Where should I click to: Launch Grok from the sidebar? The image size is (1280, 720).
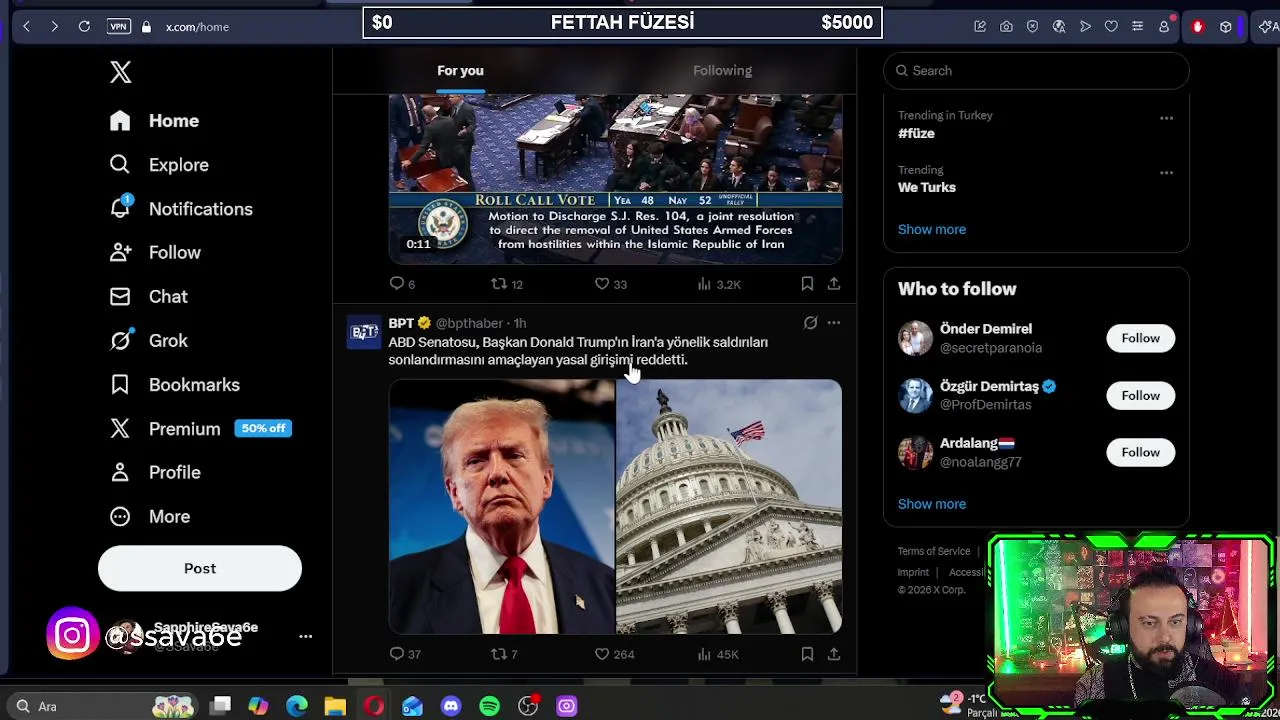click(x=149, y=341)
